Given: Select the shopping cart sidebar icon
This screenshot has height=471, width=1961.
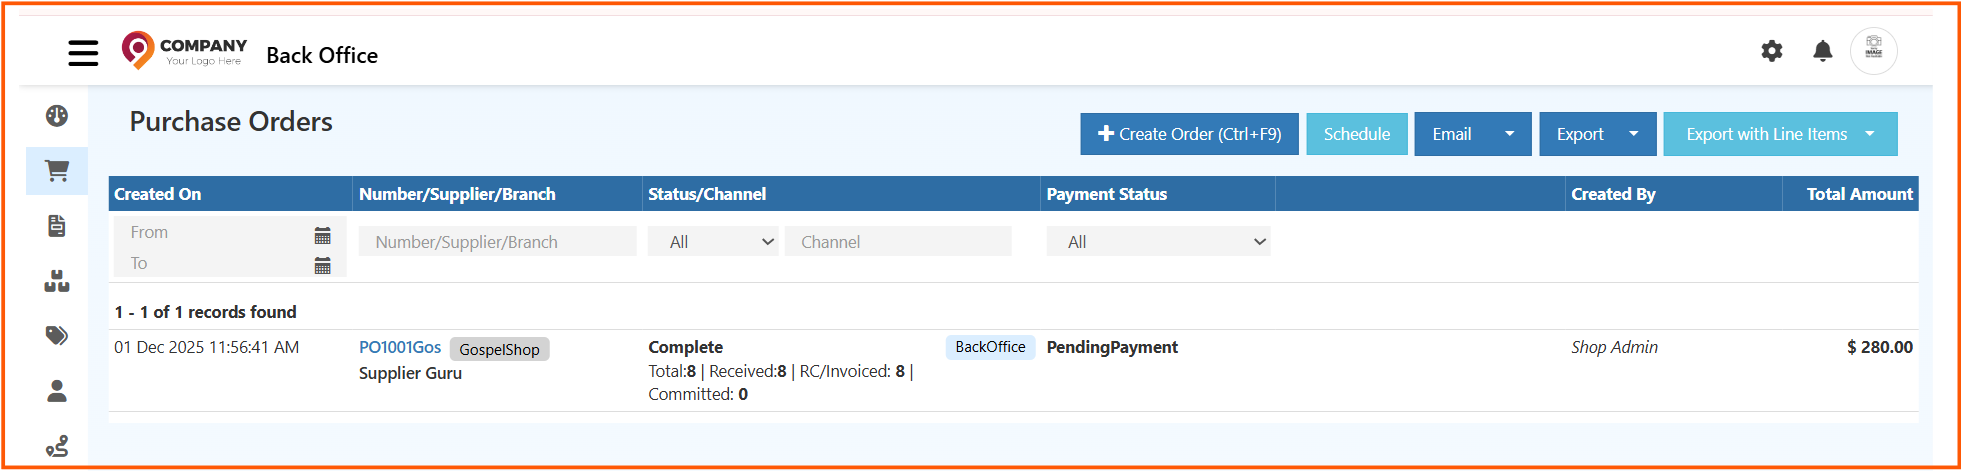Looking at the screenshot, I should click(x=57, y=171).
